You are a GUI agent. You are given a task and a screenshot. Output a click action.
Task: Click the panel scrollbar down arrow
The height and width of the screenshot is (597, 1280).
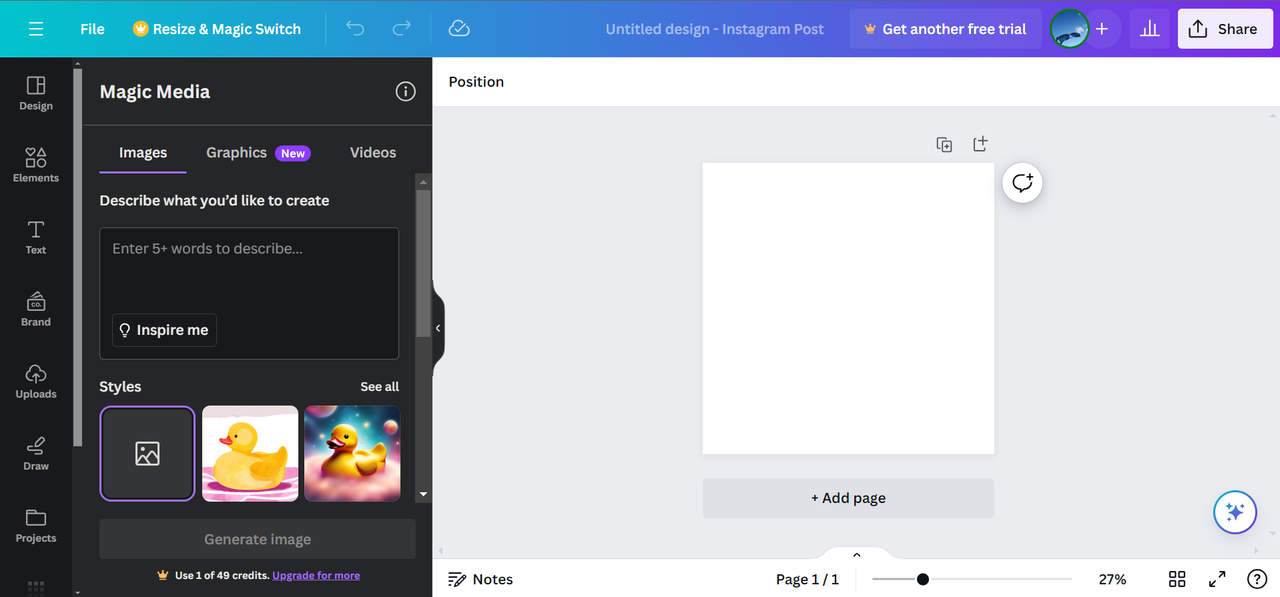423,494
